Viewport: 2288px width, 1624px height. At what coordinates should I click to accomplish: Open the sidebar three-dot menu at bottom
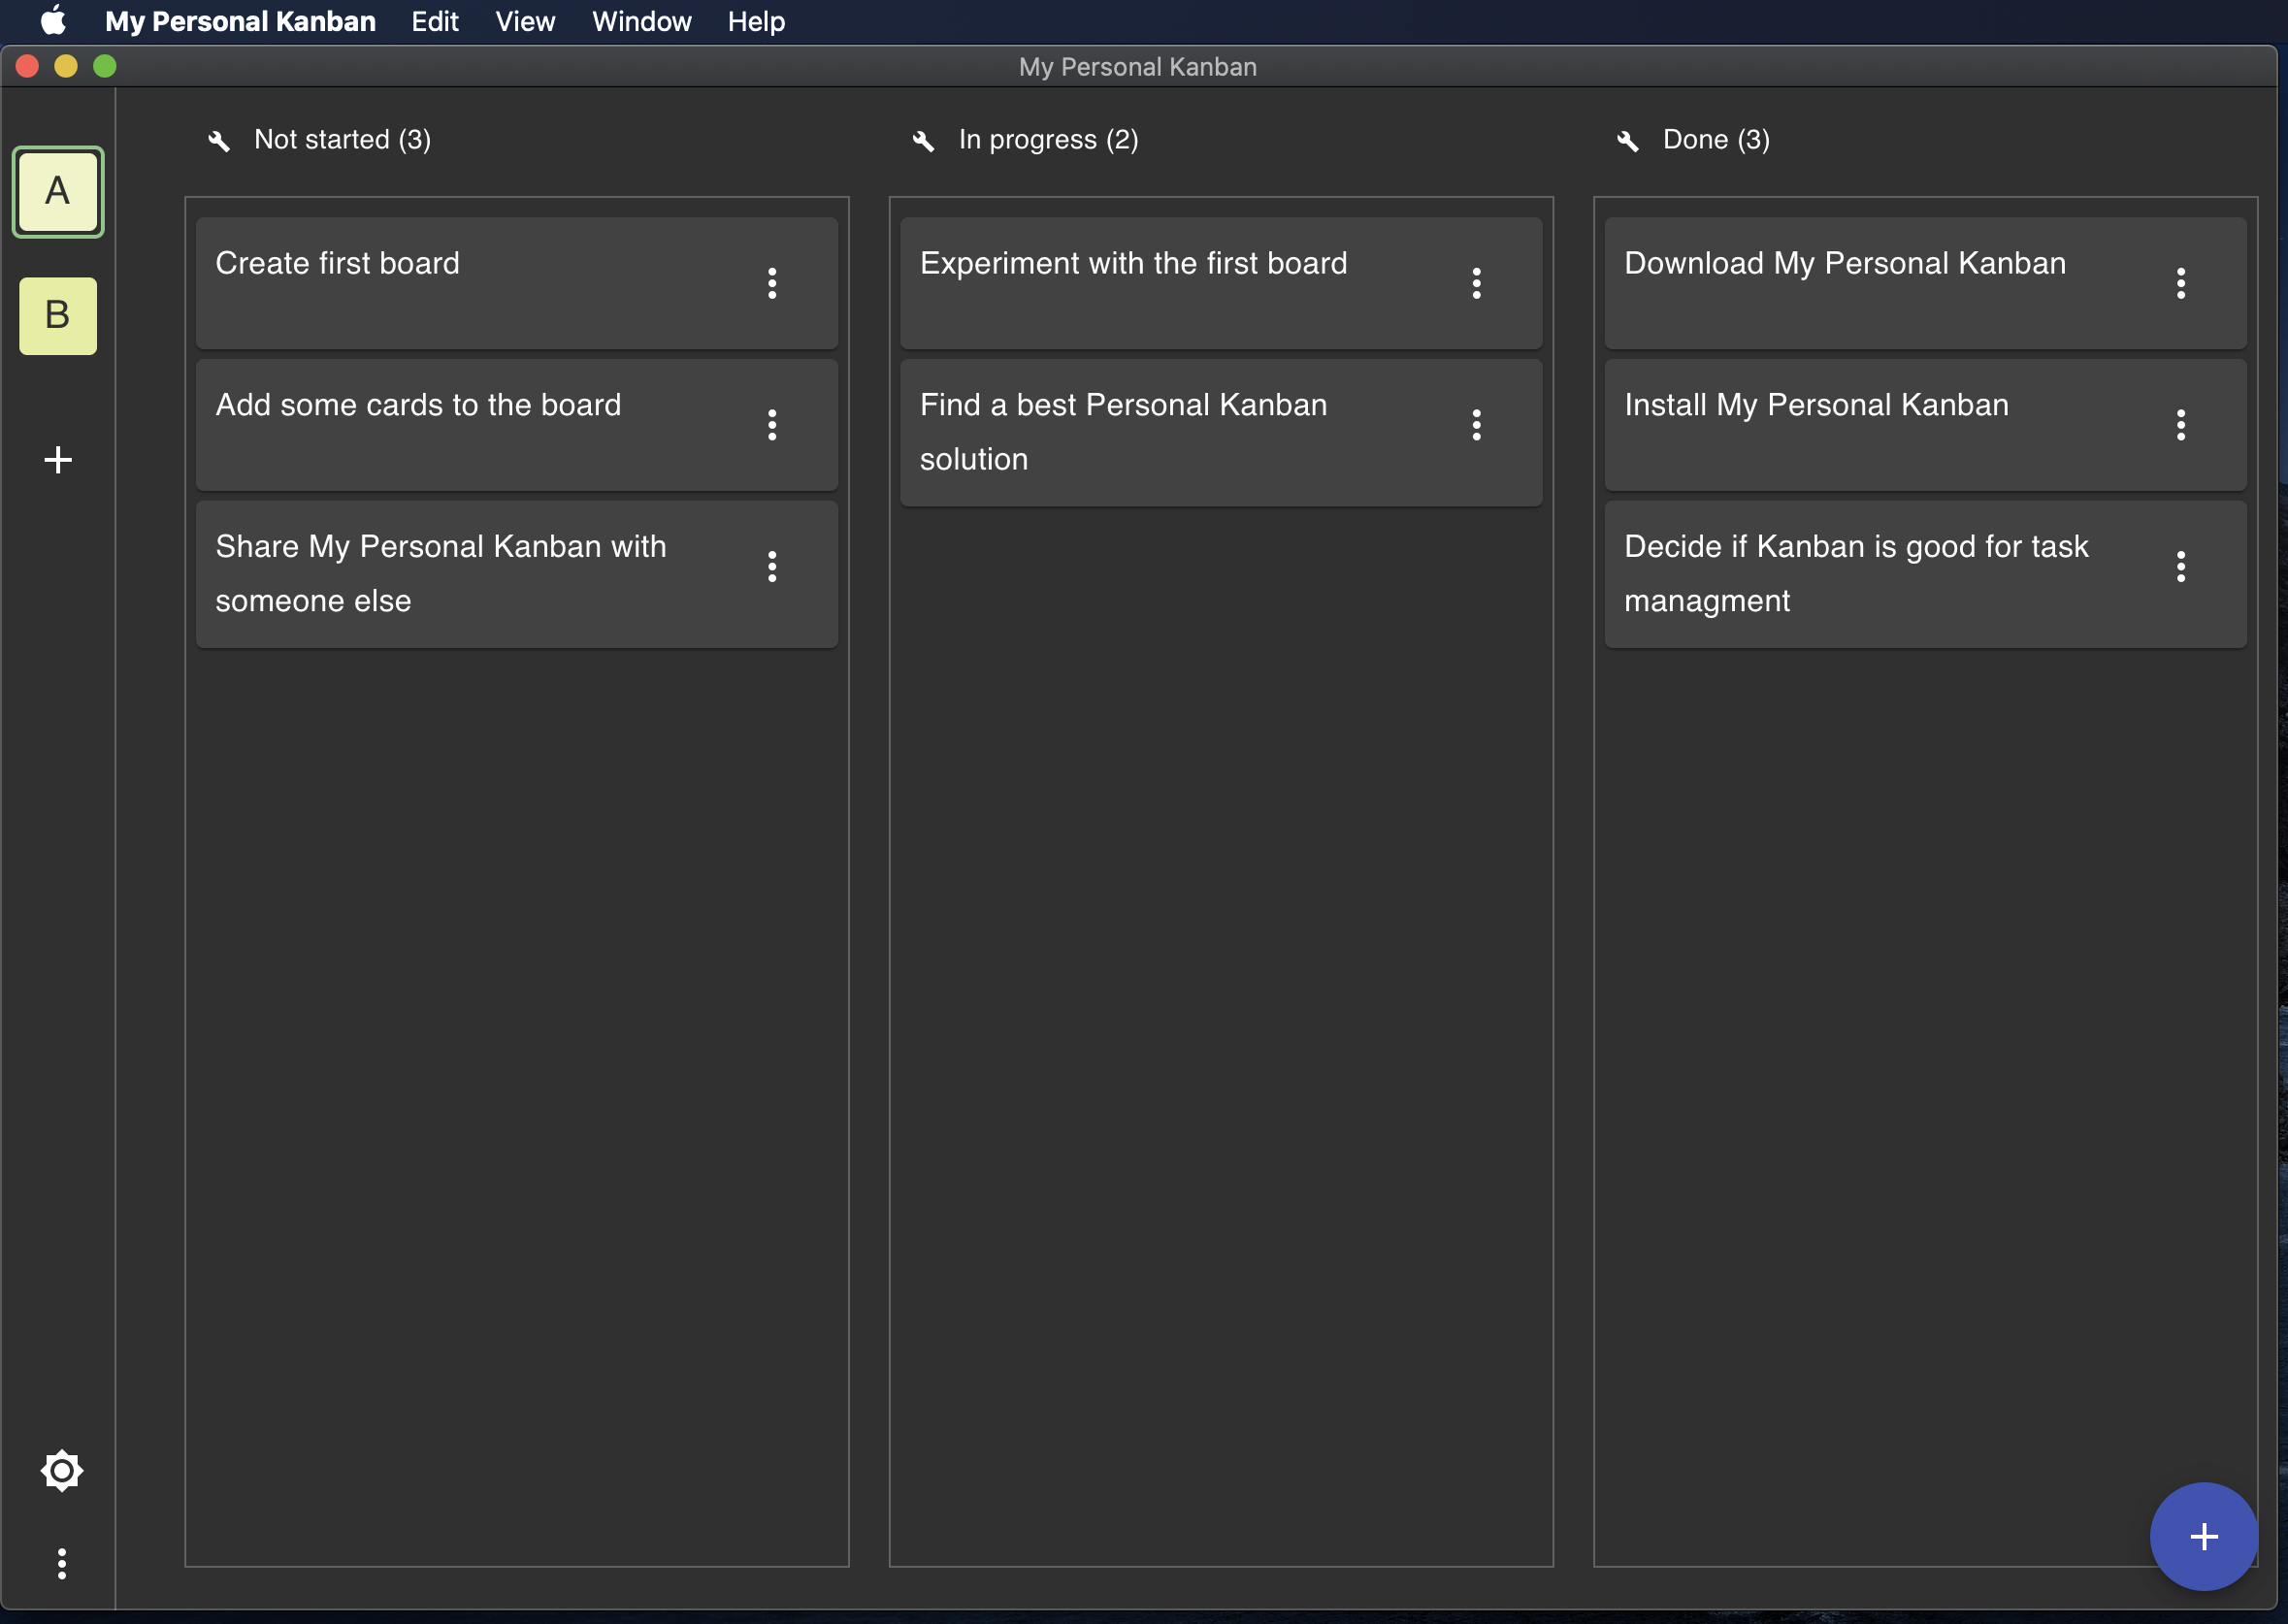(62, 1563)
